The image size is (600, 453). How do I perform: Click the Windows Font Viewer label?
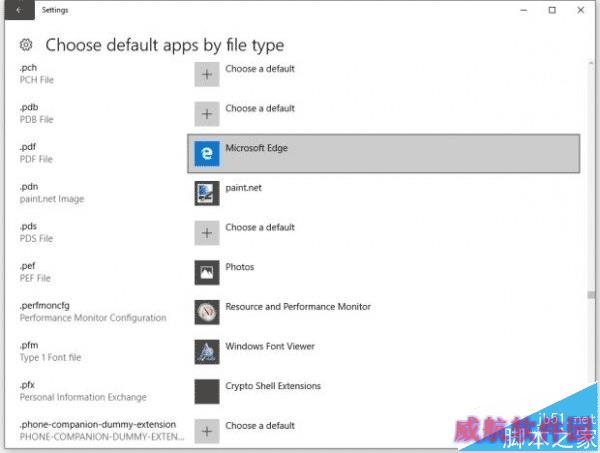270,346
